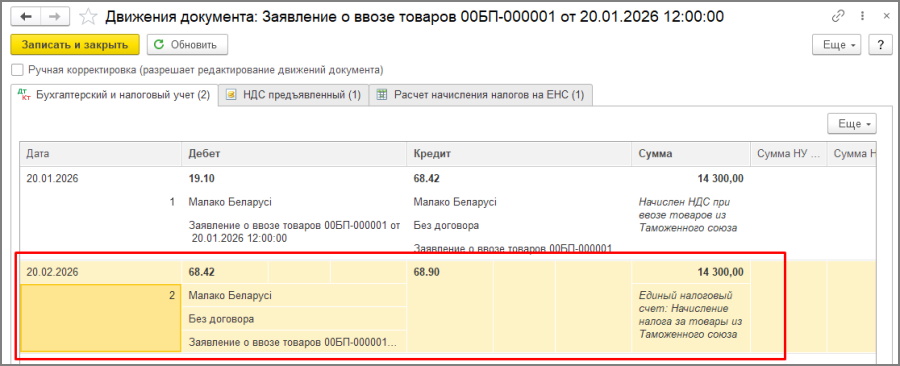Click Без договора in first row credit
This screenshot has width=900, height=366.
click(x=446, y=225)
